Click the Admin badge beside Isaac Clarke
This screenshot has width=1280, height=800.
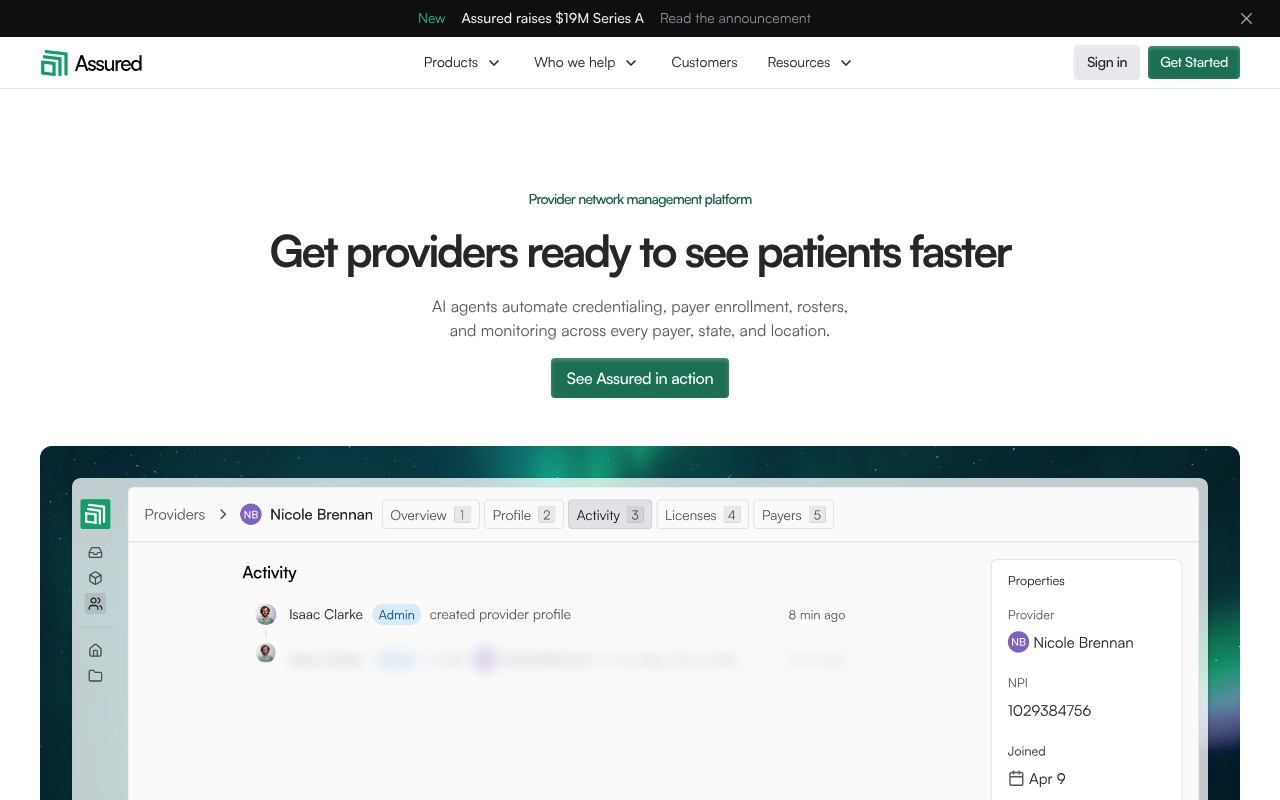pyautogui.click(x=397, y=614)
